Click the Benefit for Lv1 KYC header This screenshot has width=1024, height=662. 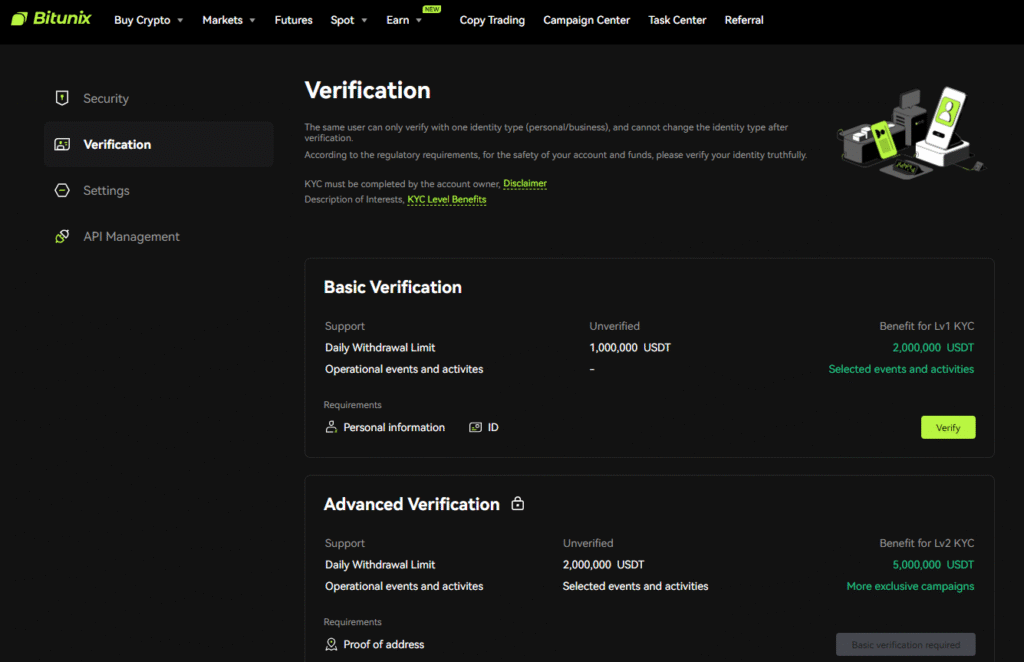pos(926,326)
